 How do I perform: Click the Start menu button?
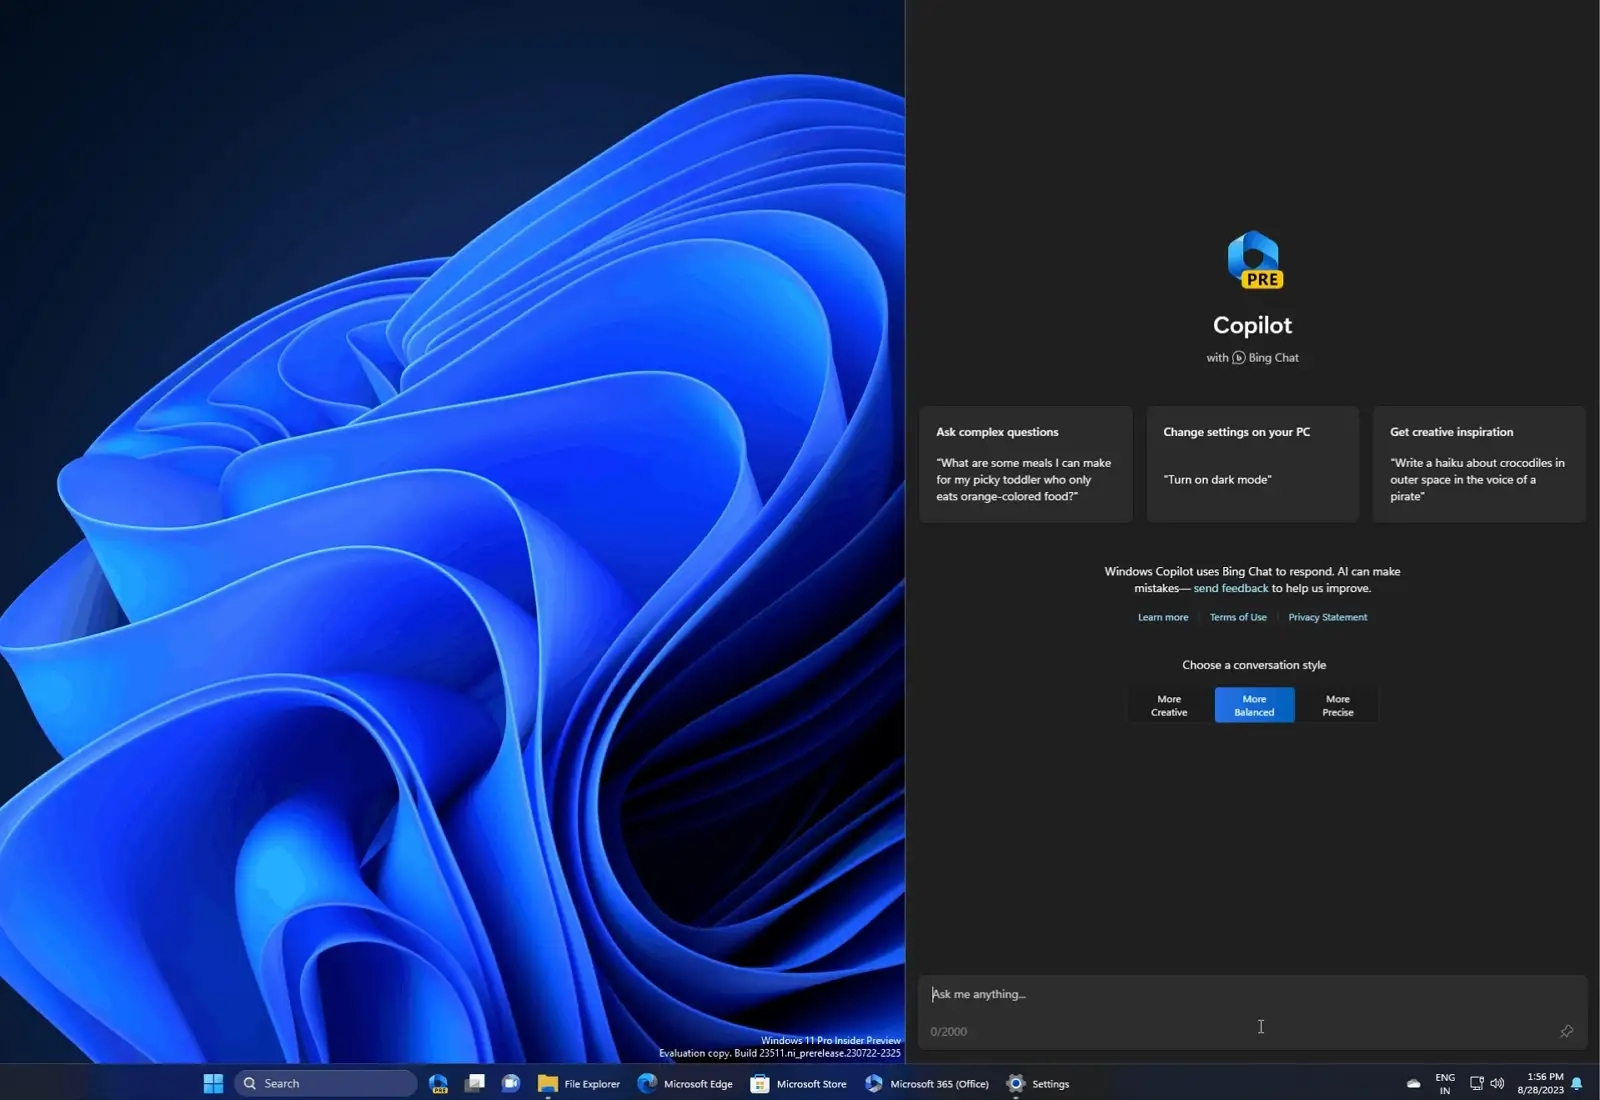point(212,1083)
